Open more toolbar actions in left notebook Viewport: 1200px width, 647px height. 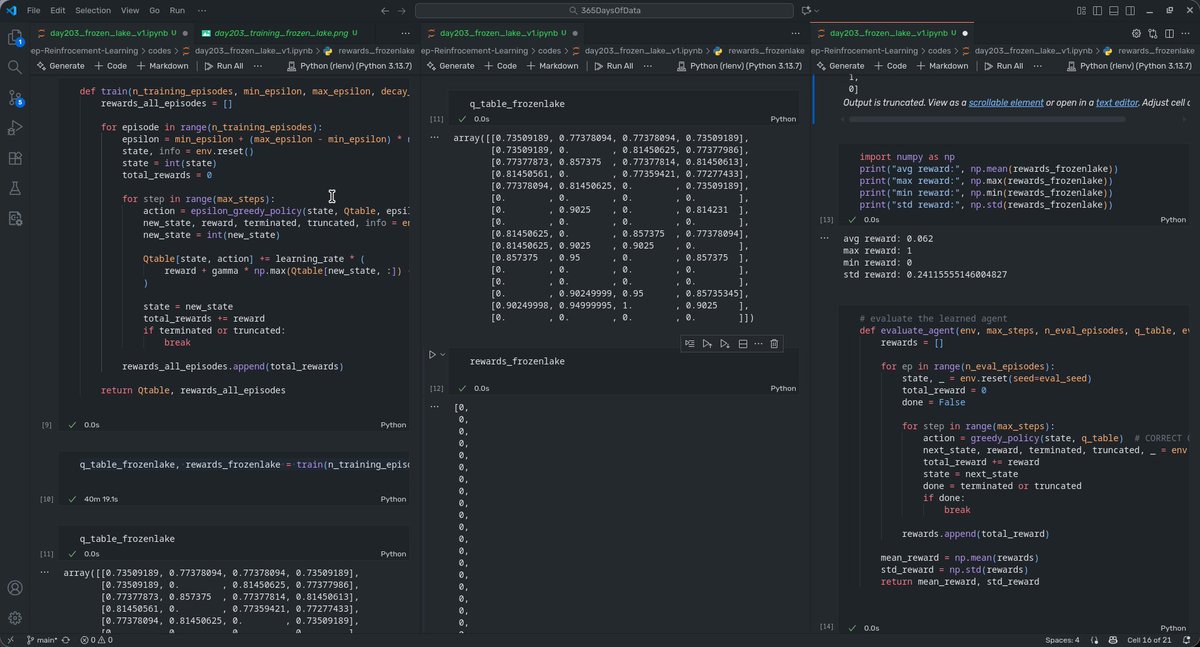click(x=258, y=65)
